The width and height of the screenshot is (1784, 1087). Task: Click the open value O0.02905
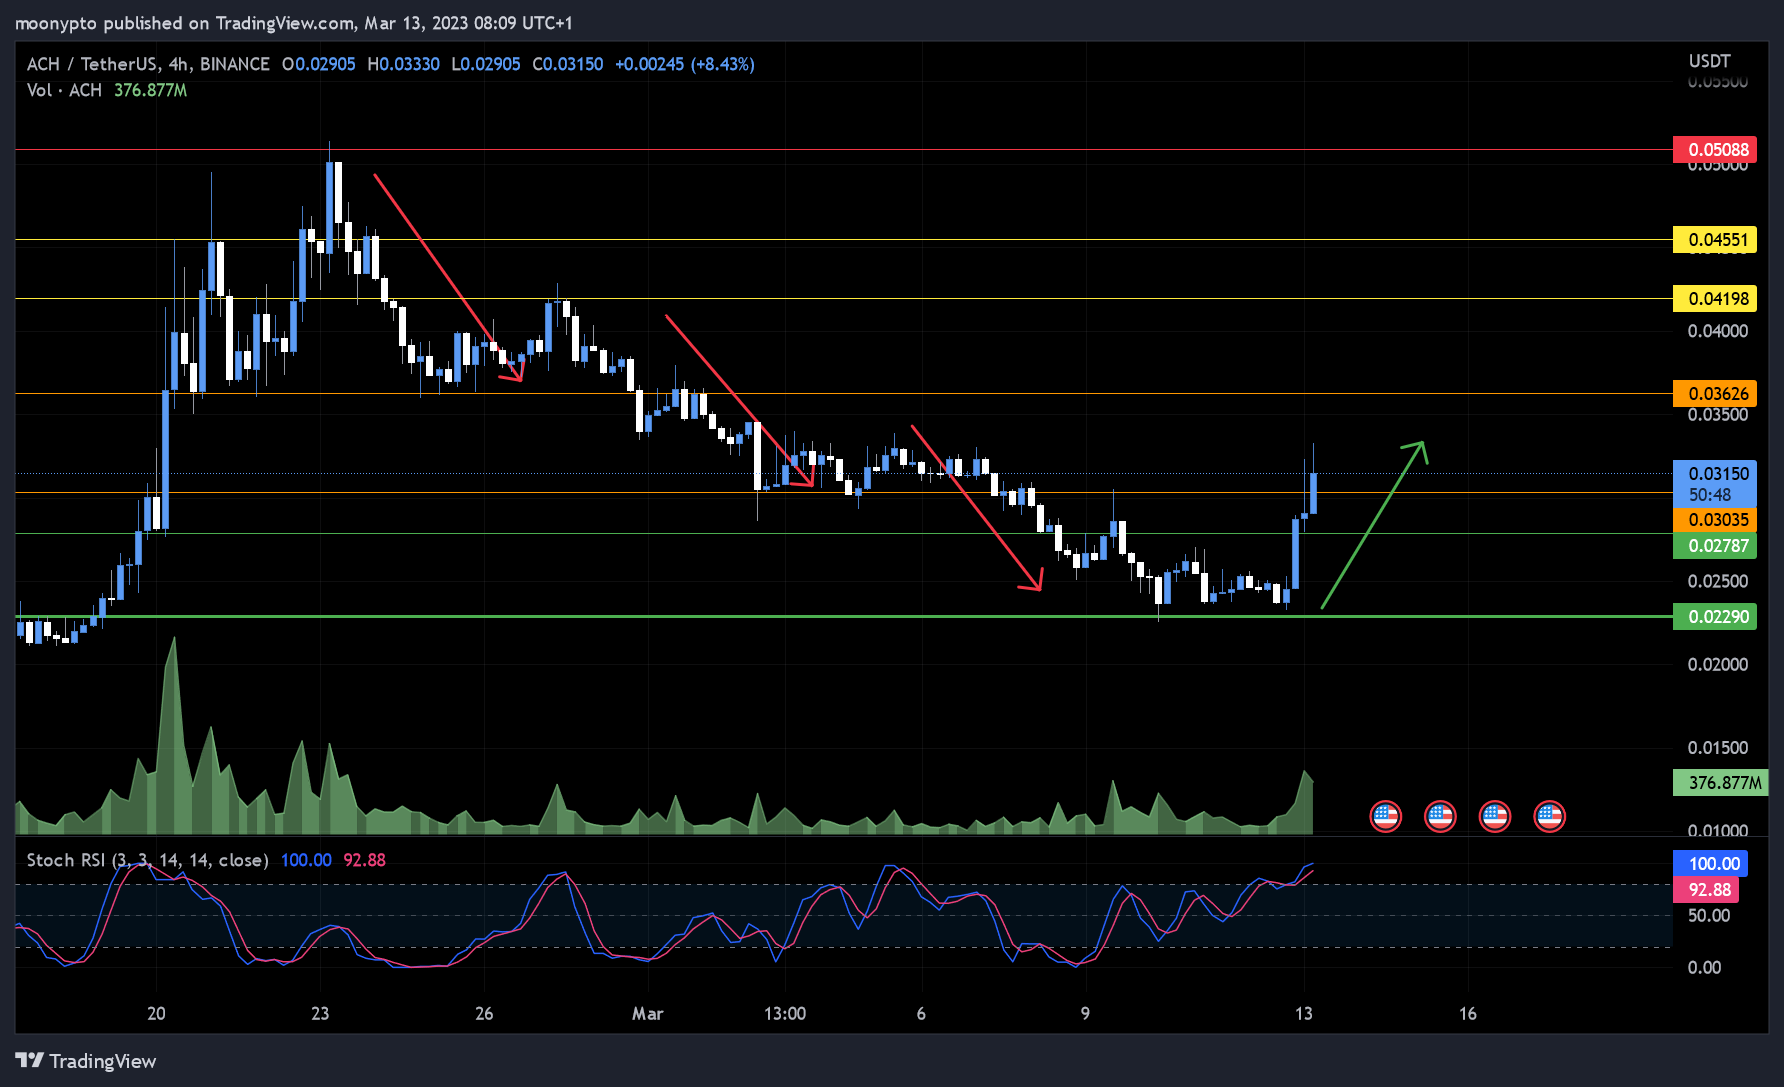[x=318, y=64]
